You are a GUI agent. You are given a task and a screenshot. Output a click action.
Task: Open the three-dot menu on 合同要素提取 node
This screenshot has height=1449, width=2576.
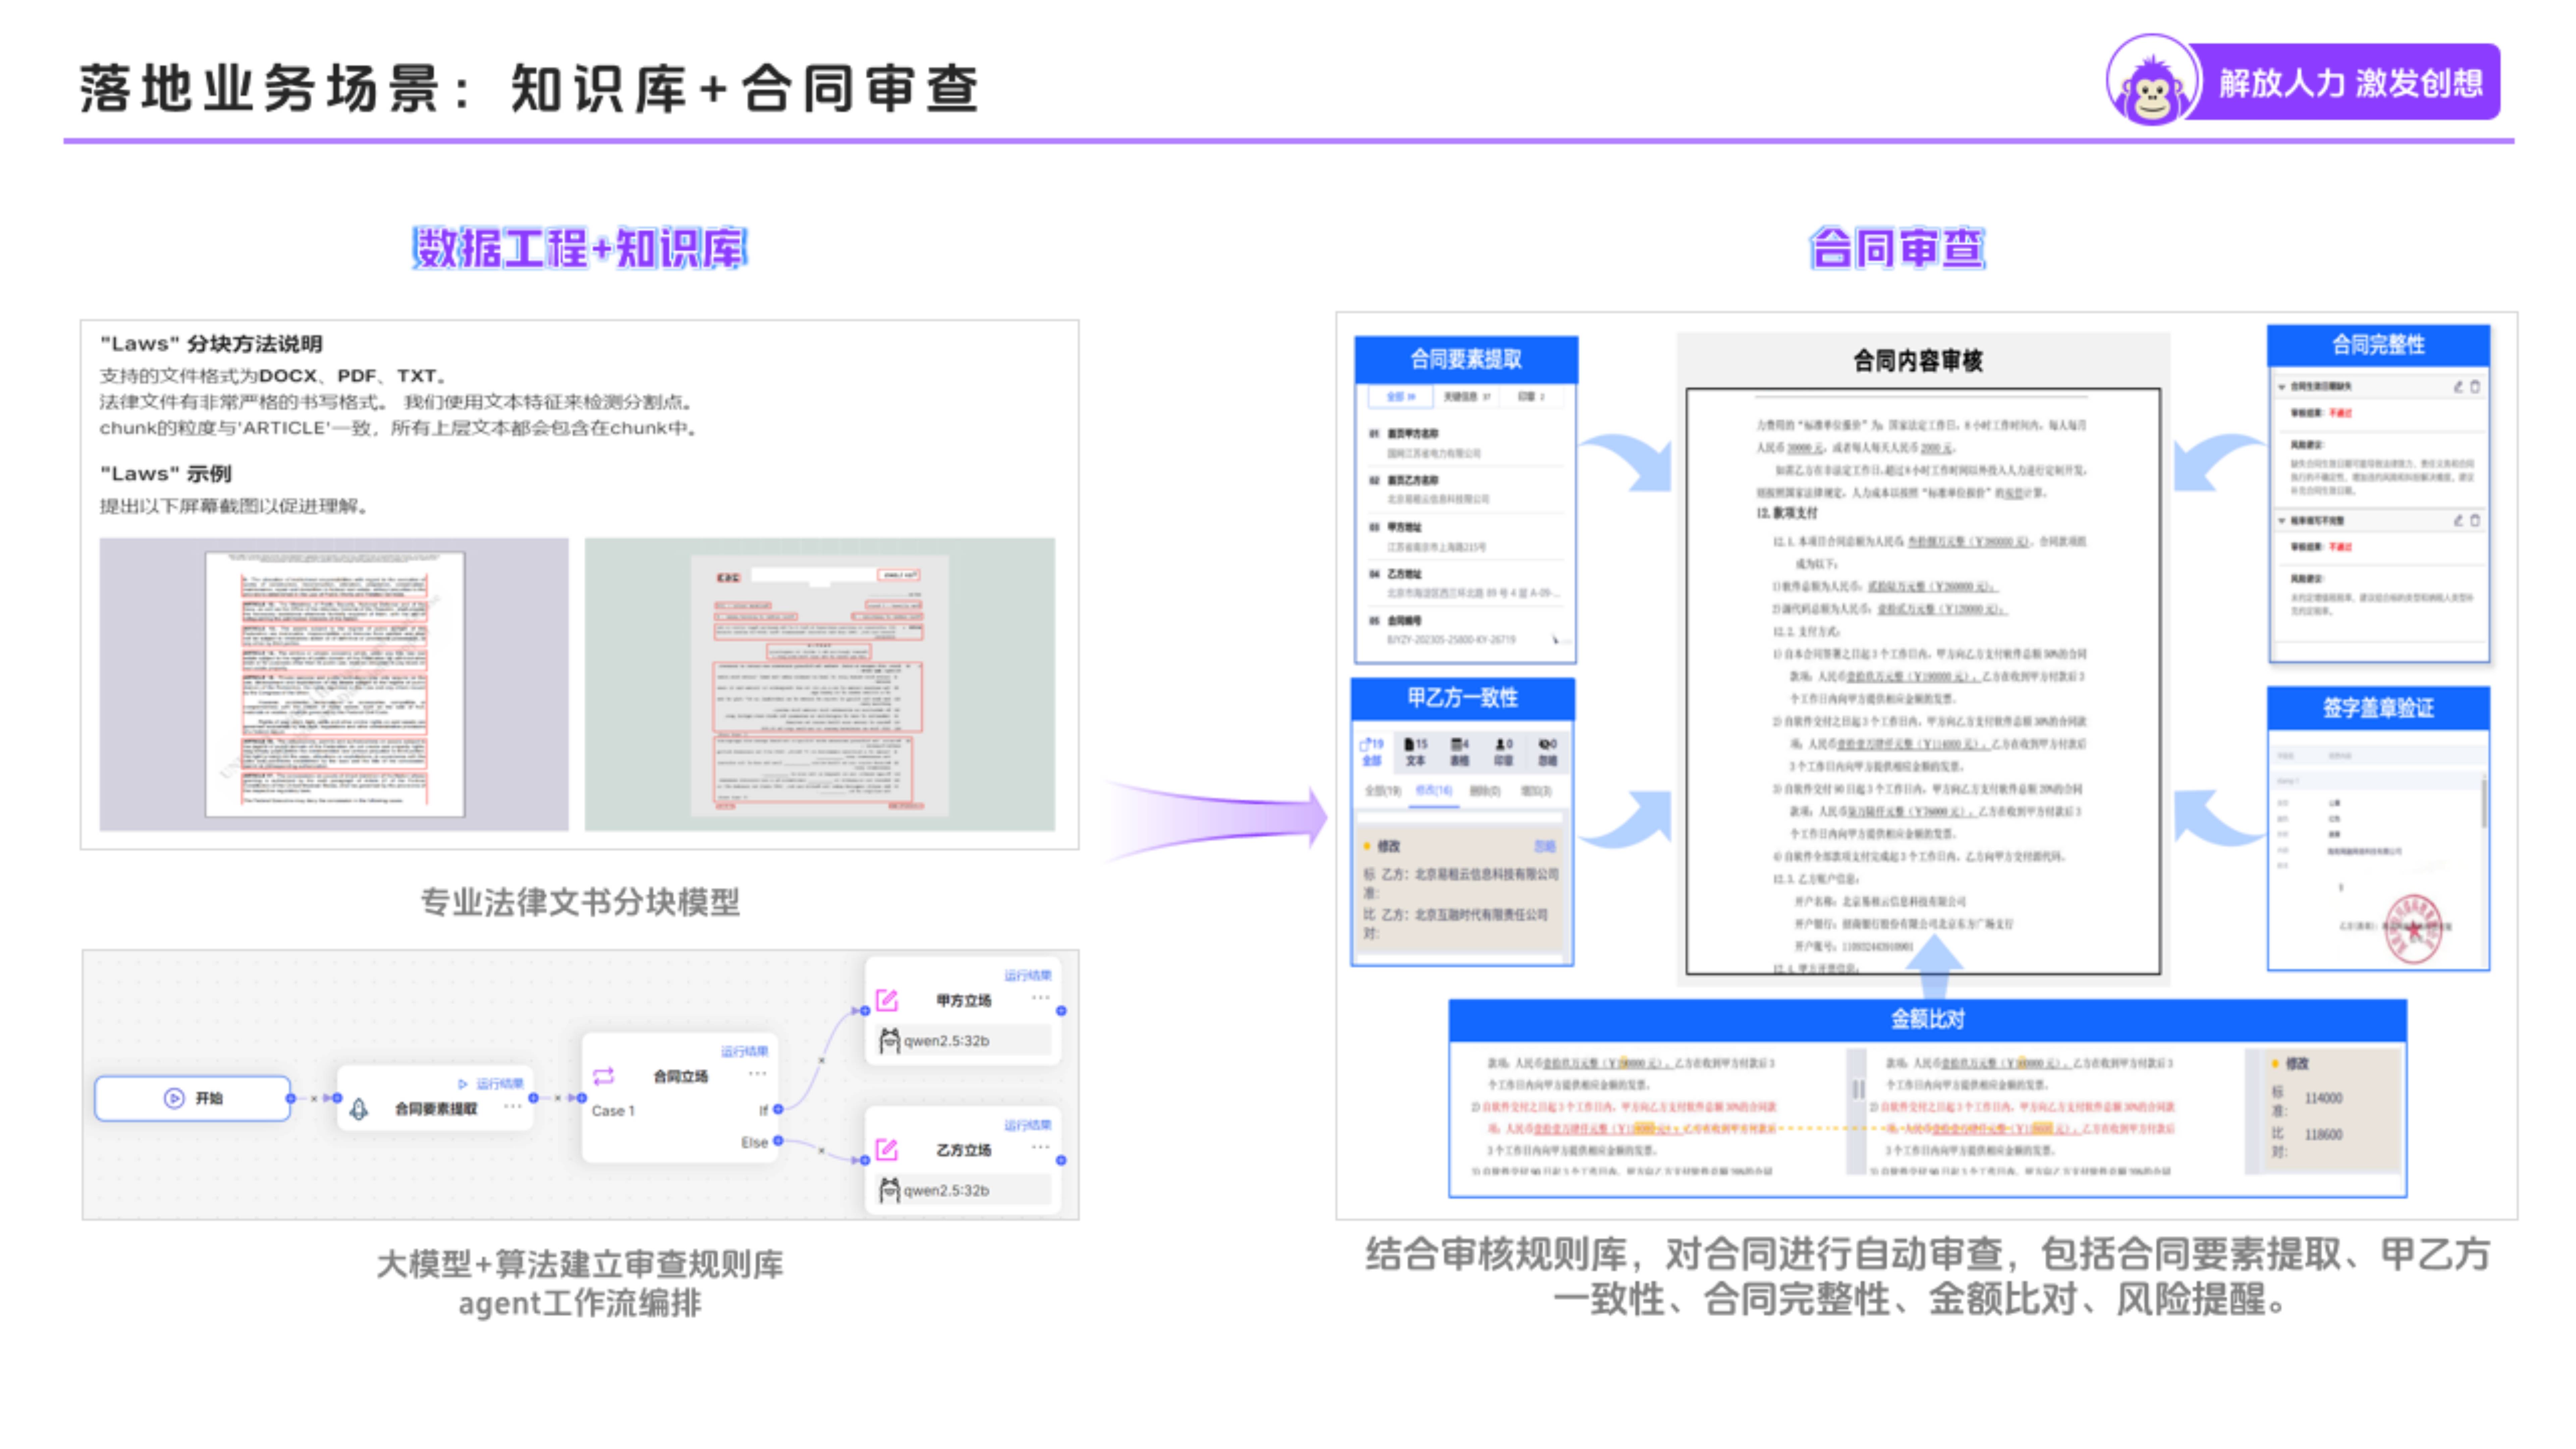513,1106
